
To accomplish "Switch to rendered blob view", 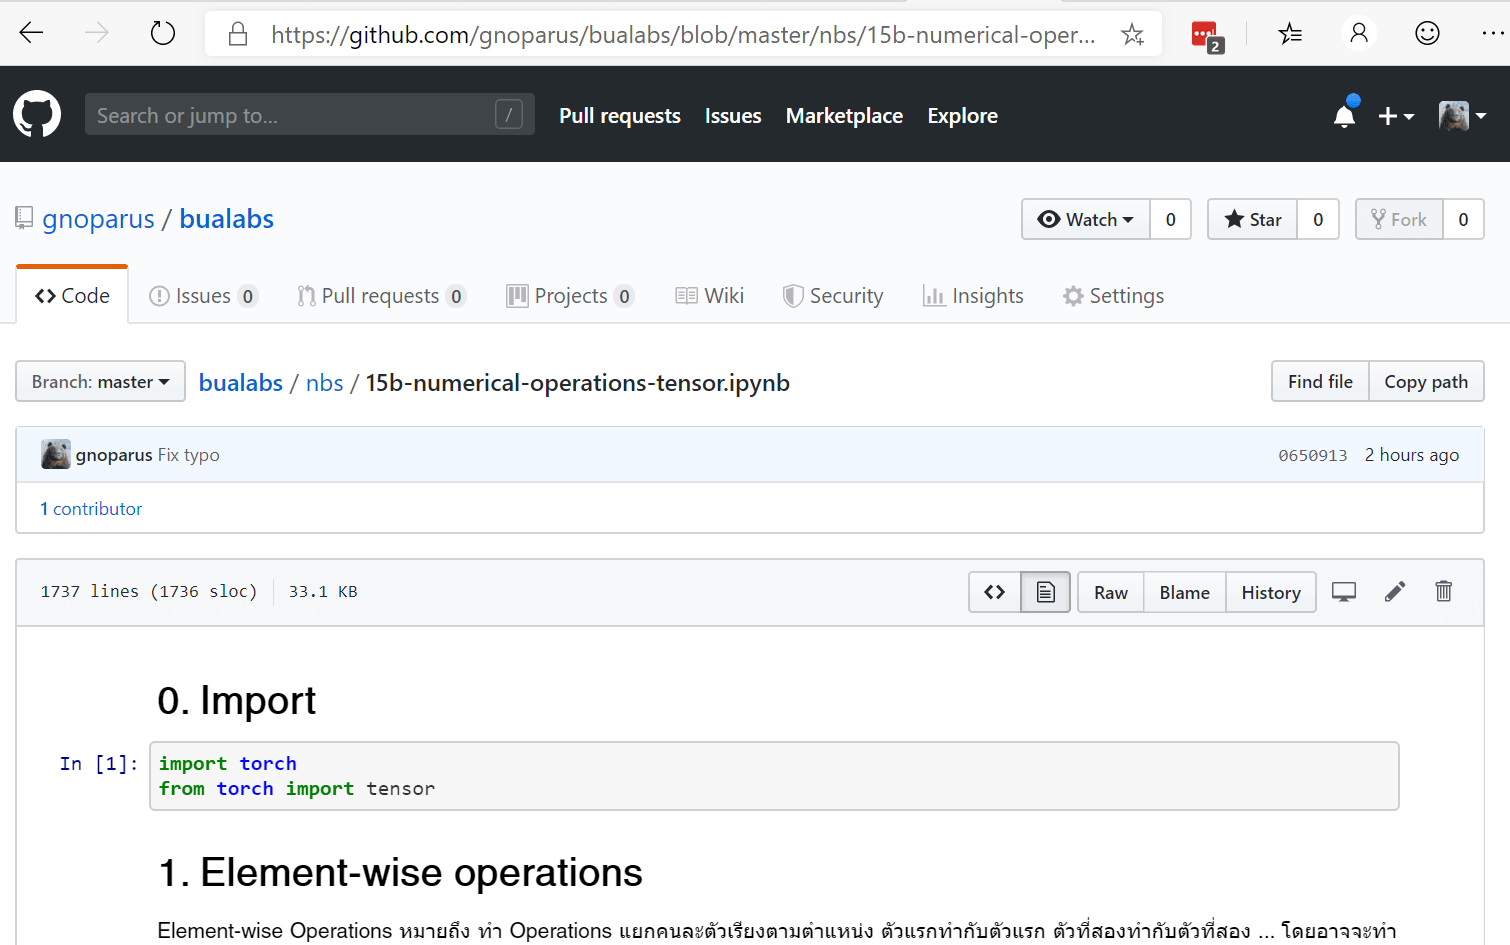I will (1045, 592).
